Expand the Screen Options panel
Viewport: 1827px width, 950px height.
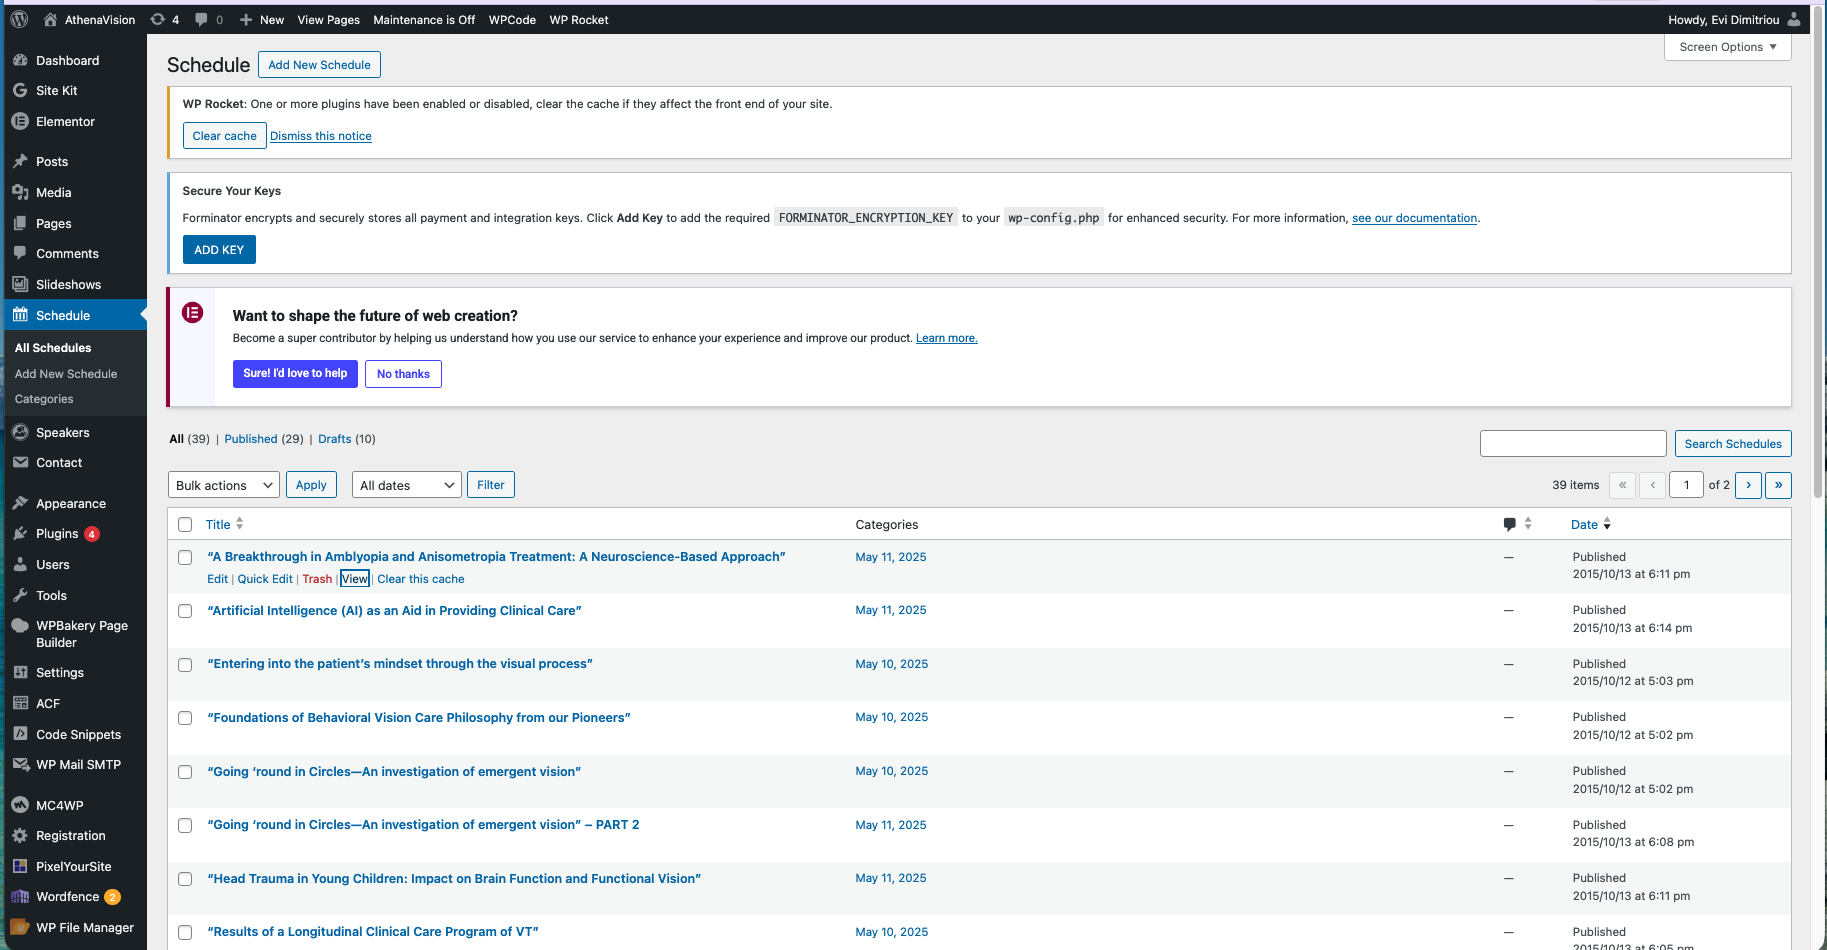[x=1726, y=46]
